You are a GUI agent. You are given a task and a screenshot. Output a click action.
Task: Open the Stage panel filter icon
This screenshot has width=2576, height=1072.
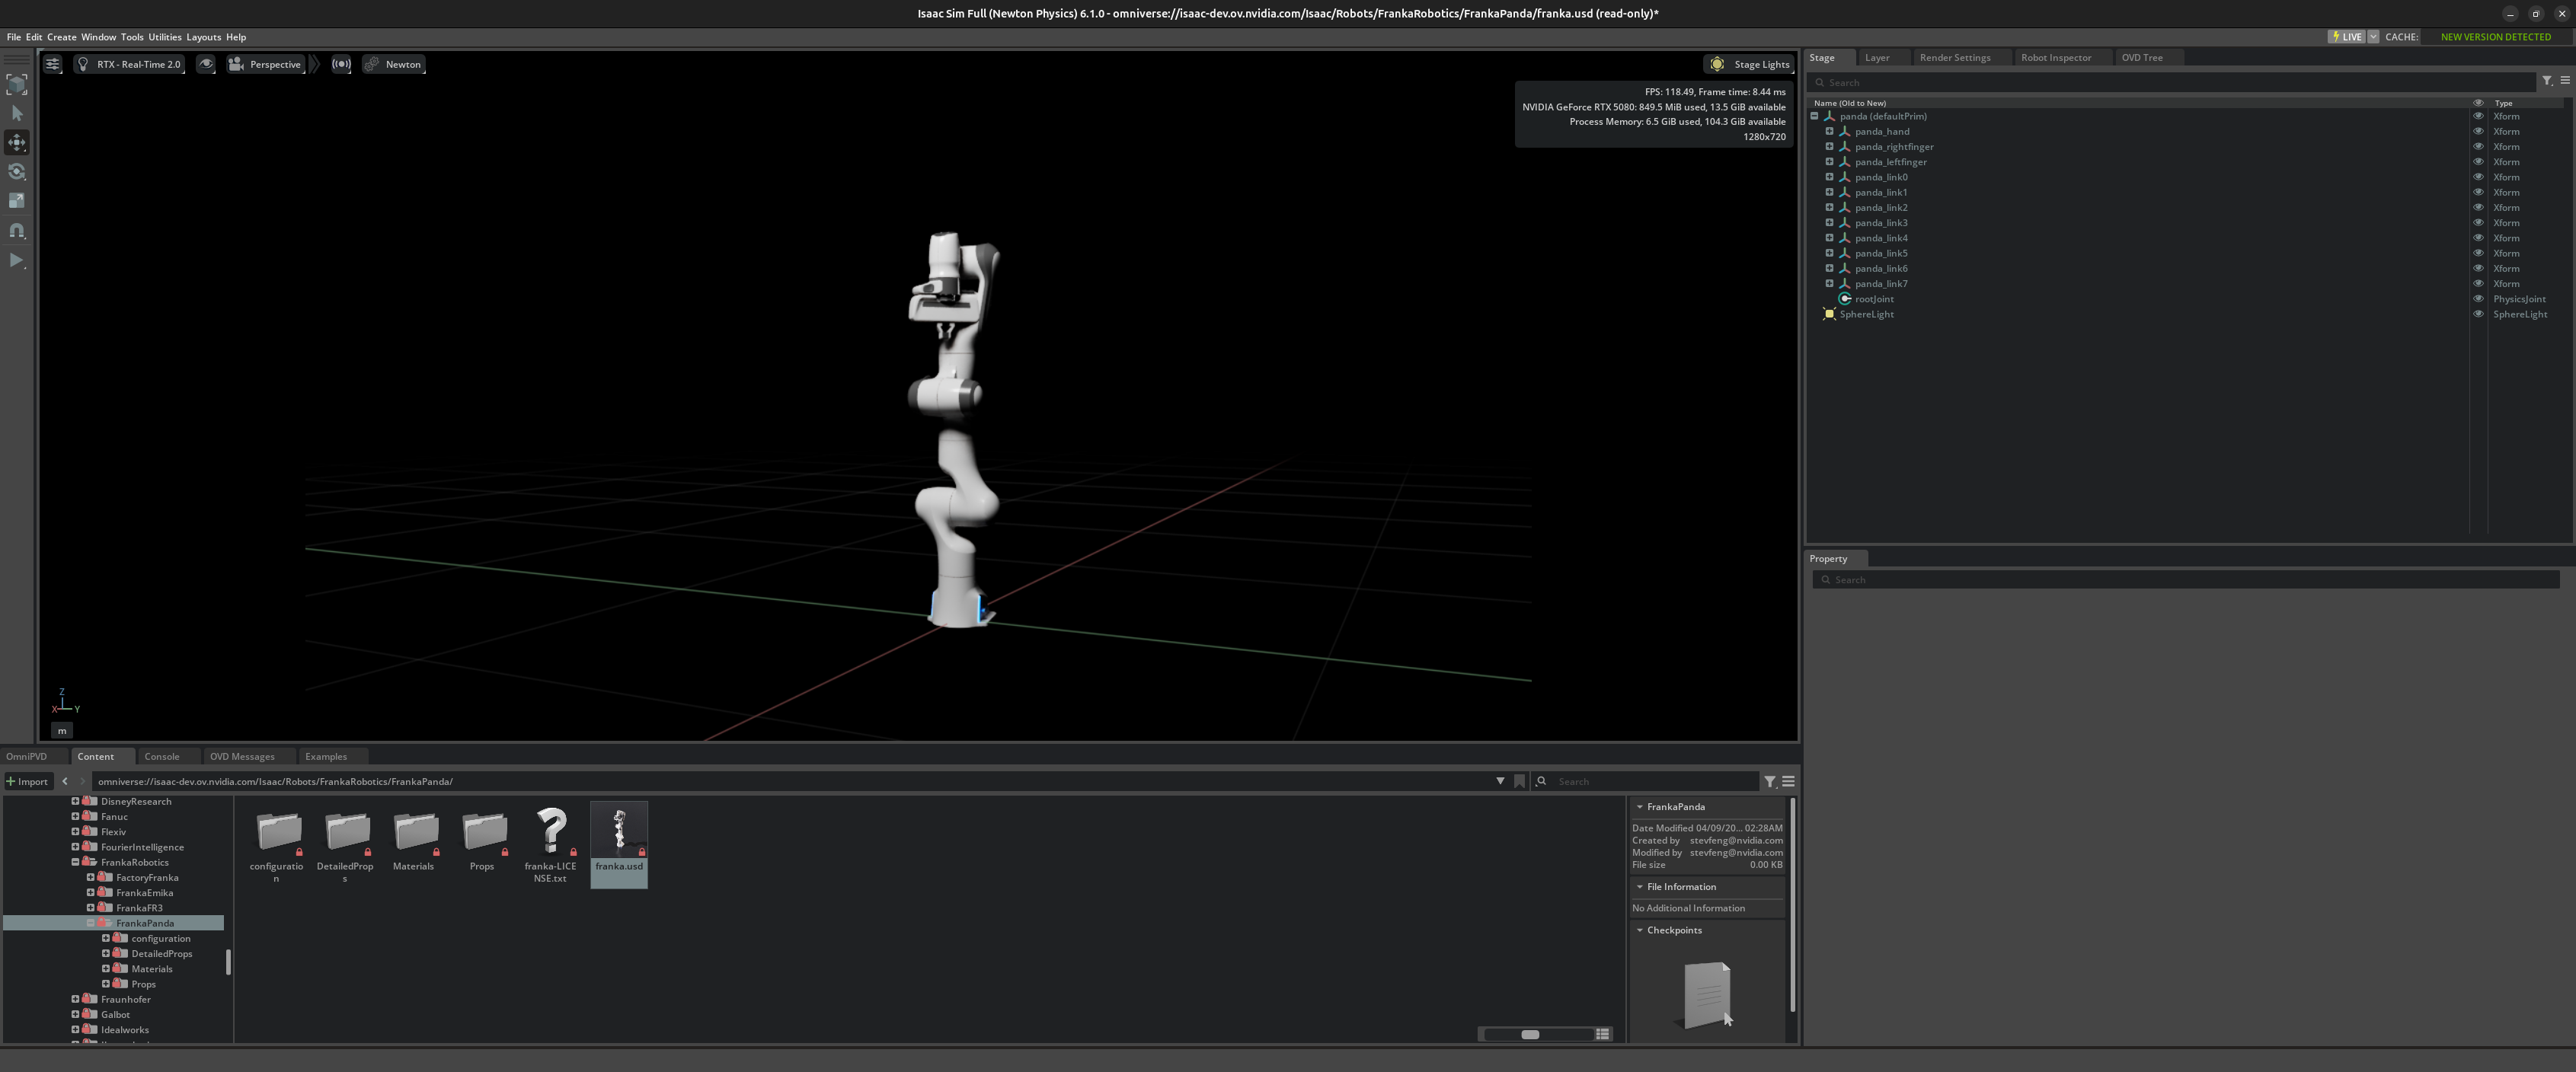click(x=2547, y=81)
